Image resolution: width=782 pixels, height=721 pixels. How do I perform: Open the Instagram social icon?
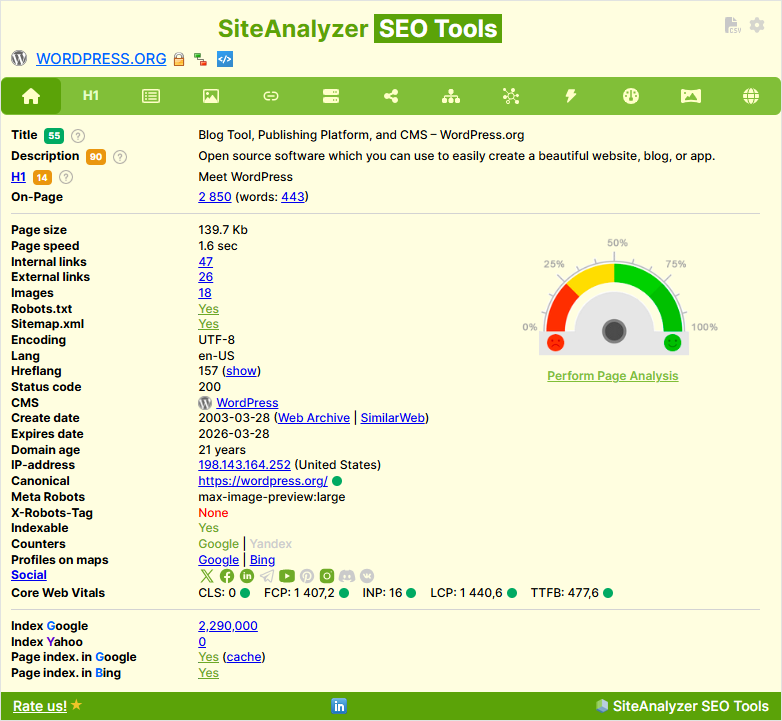[327, 576]
